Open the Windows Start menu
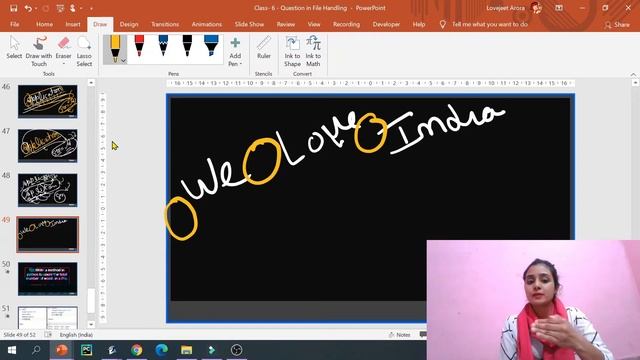This screenshot has width=640, height=360. [x=11, y=350]
